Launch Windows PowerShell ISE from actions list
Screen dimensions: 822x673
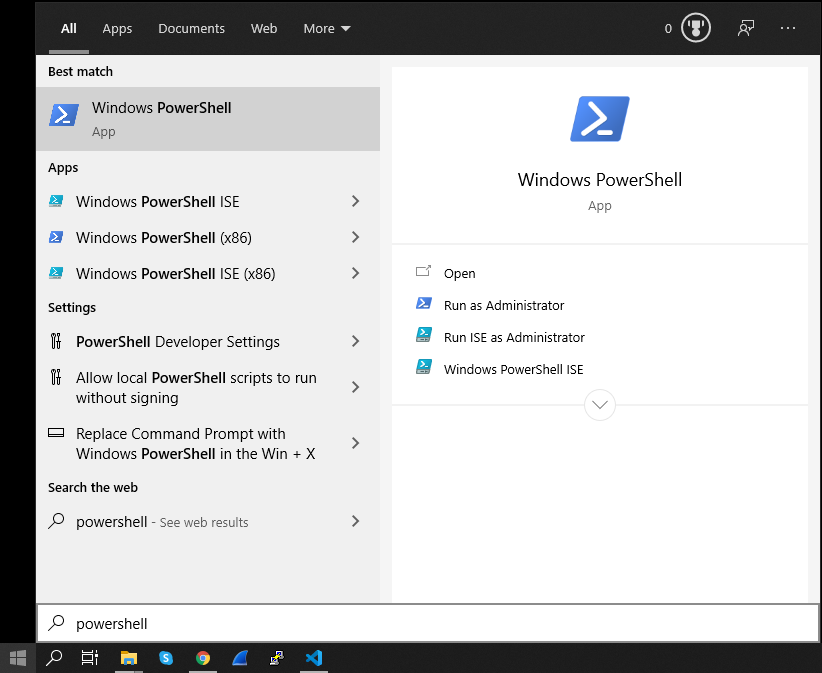point(513,370)
